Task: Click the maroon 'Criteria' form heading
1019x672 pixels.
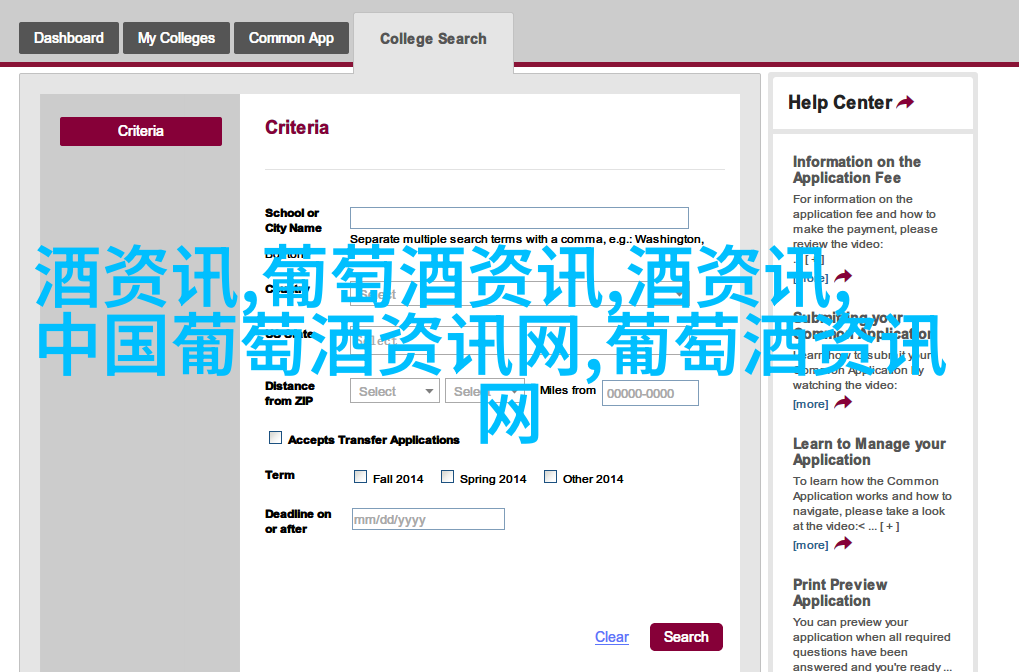Action: [x=297, y=127]
